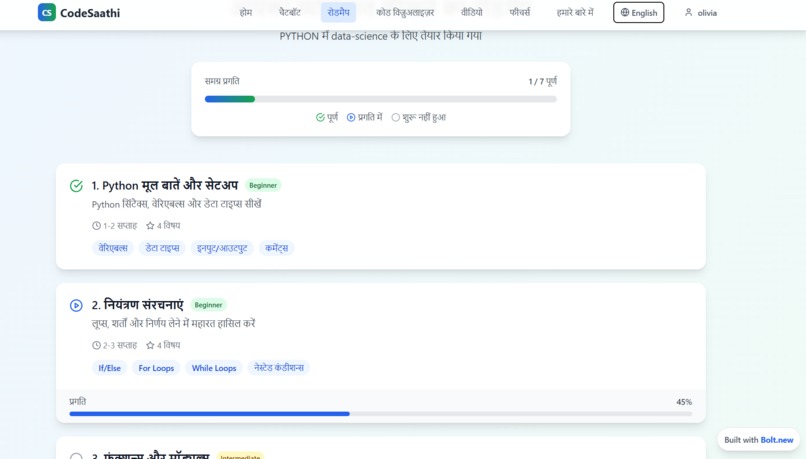The width and height of the screenshot is (806, 459).
Task: Click the 1 / 7 पूर्ण counter text
Action: click(x=542, y=81)
